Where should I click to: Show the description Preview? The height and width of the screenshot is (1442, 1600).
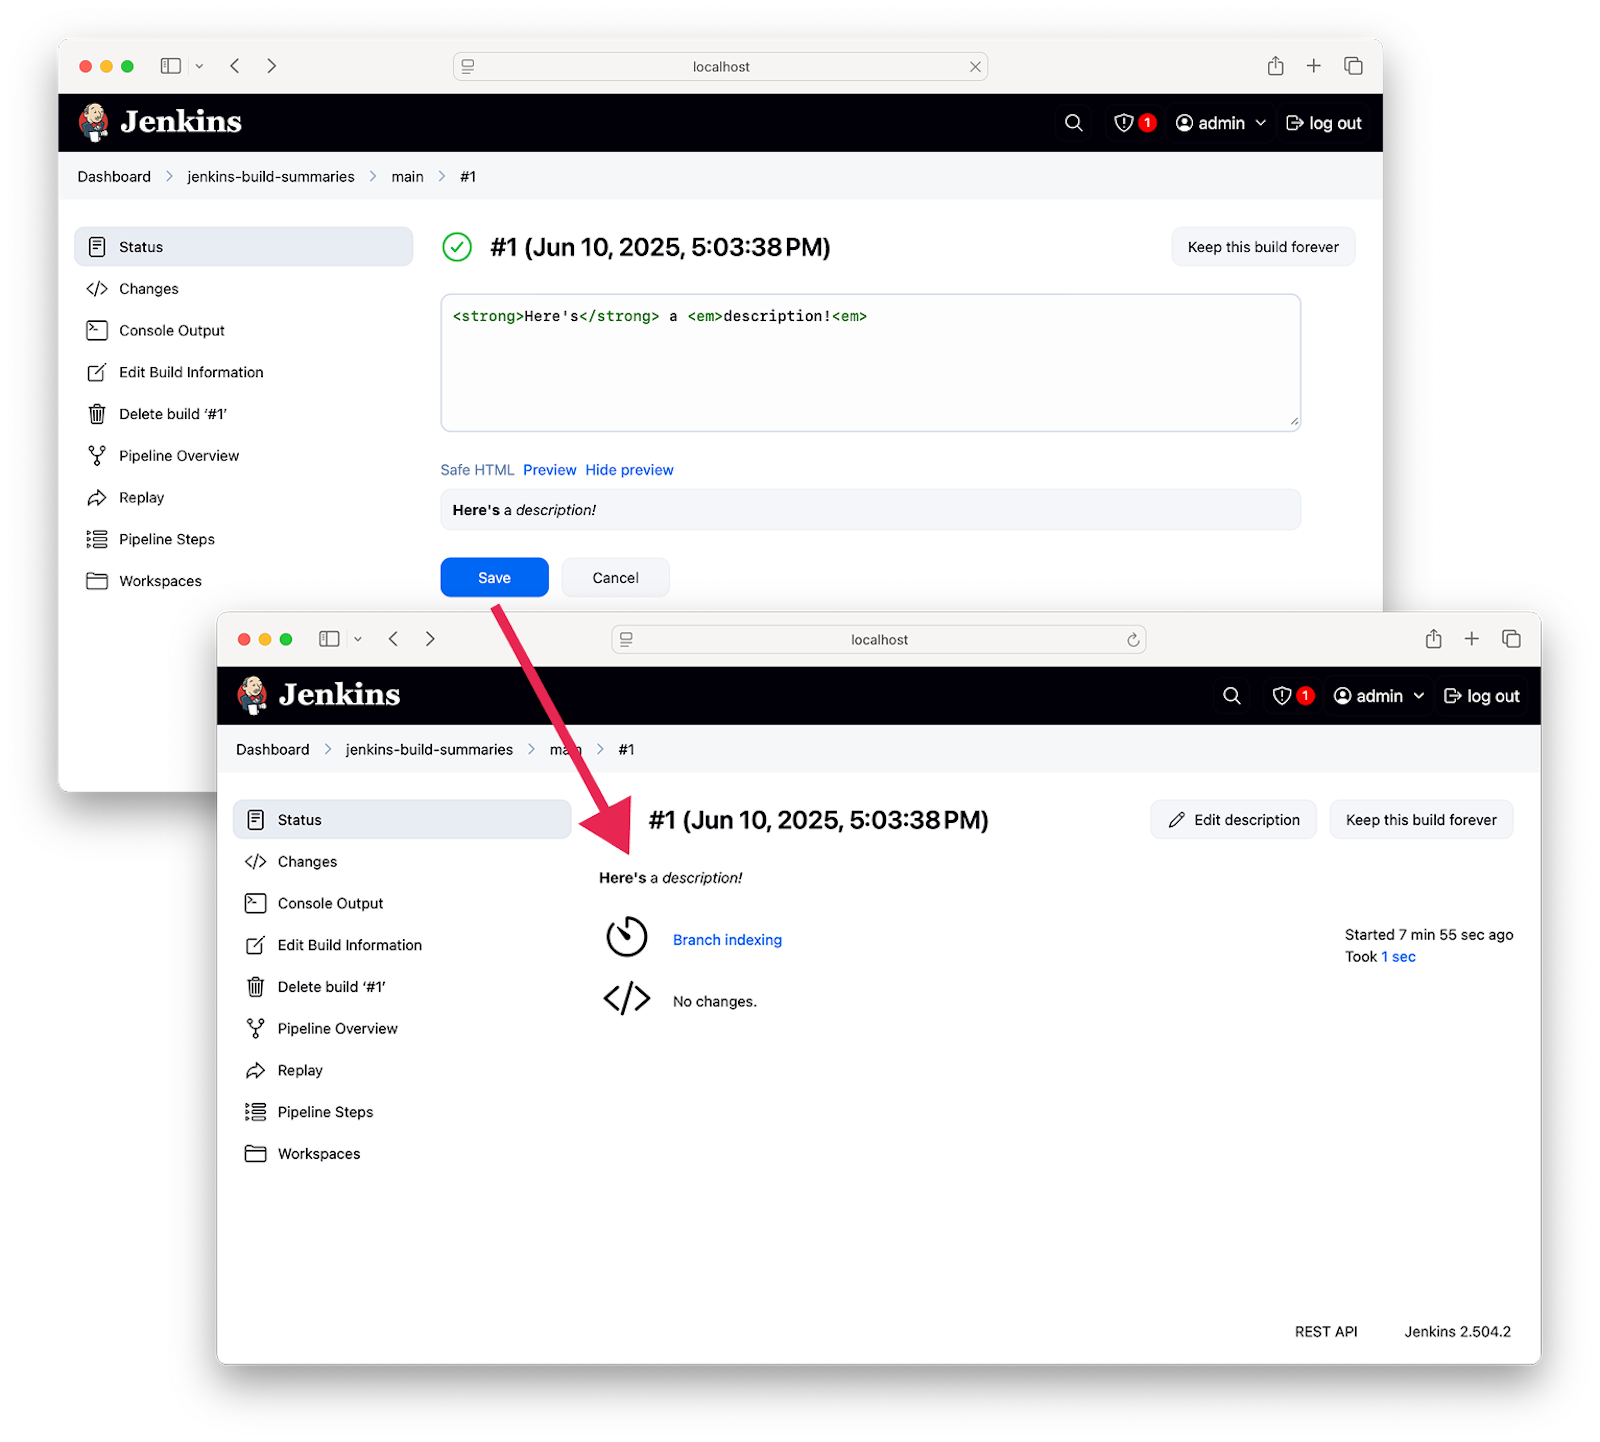click(x=549, y=469)
